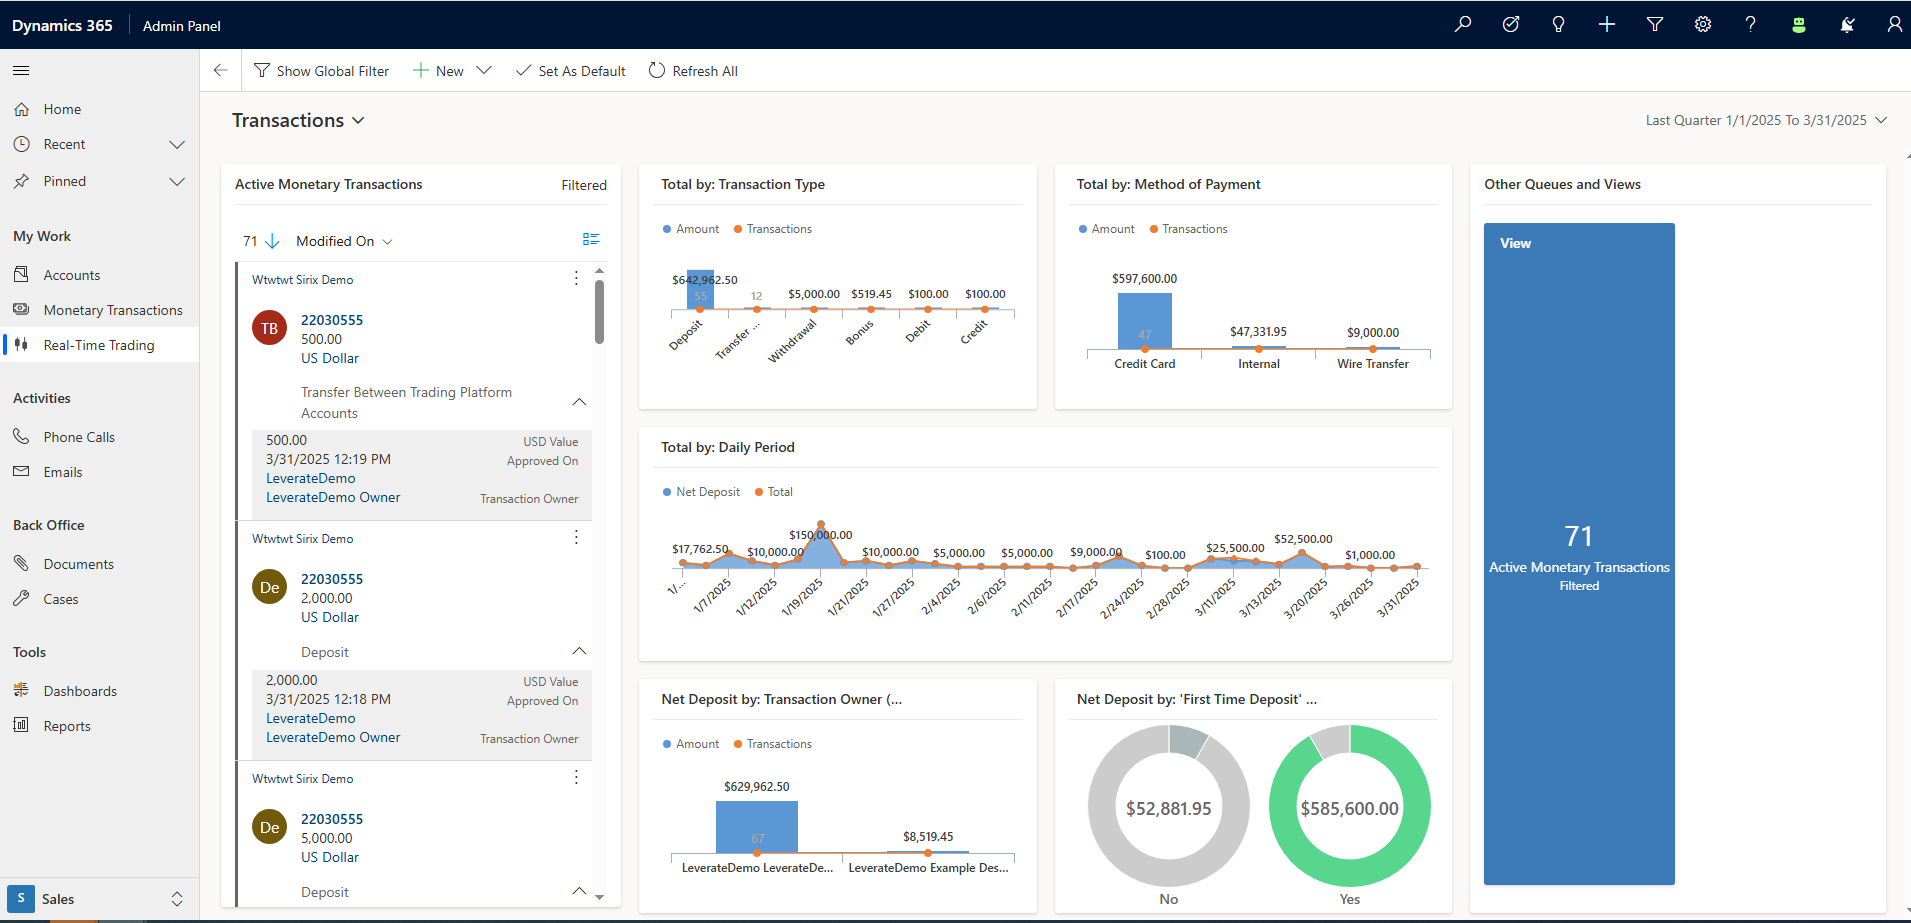The height and width of the screenshot is (923, 1911).
Task: Open the filter icon in the top bar
Action: point(1654,24)
